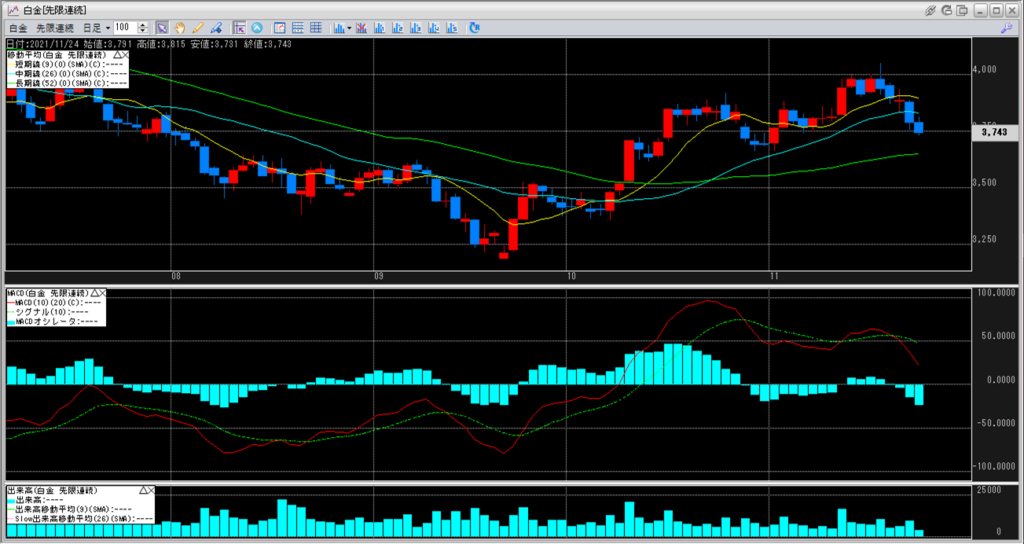Click the blue circular up-arrow icon
The height and width of the screenshot is (544, 1024).
(x=257, y=28)
